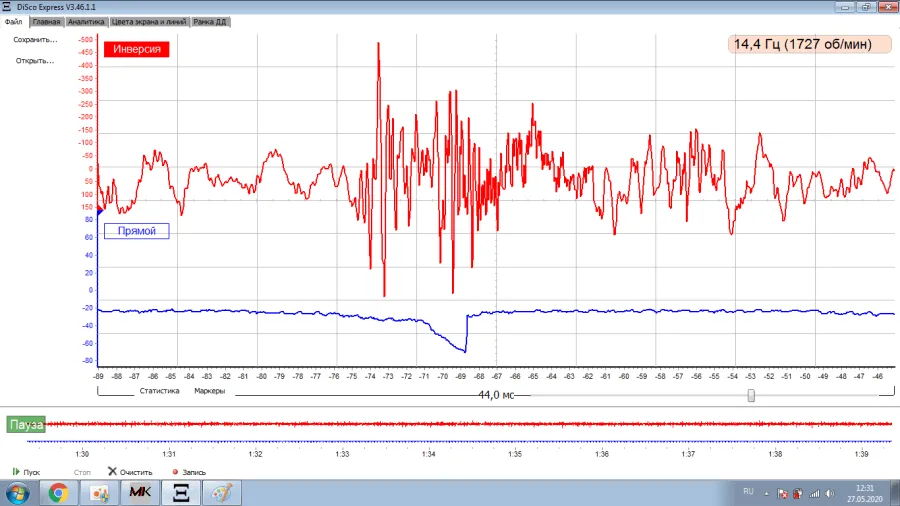
Task: Click the 44,0 мс scale label
Action: 496,395
